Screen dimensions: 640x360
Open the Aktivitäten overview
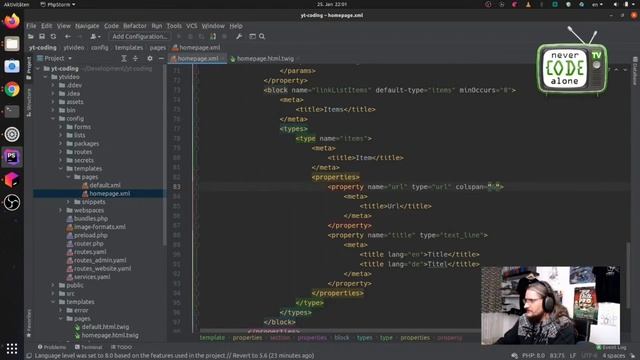point(17,4)
